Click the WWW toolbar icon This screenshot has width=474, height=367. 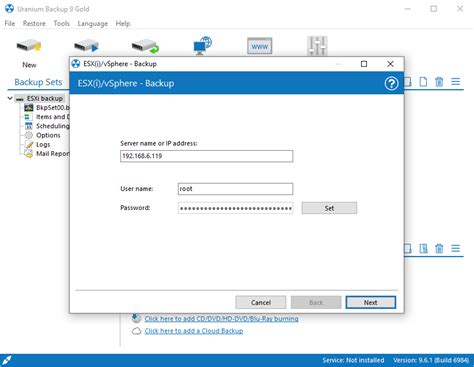pyautogui.click(x=260, y=46)
